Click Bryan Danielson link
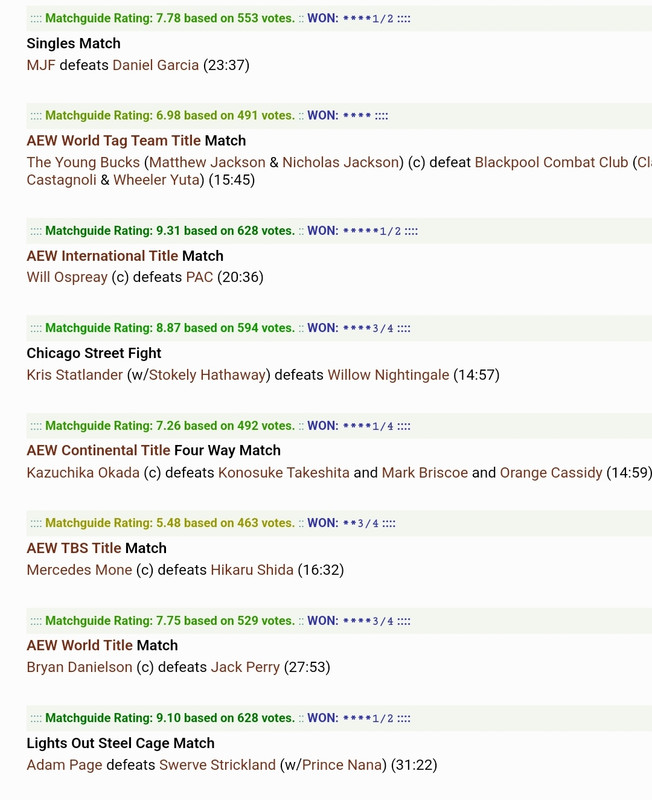652x800 pixels. pyautogui.click(x=79, y=667)
